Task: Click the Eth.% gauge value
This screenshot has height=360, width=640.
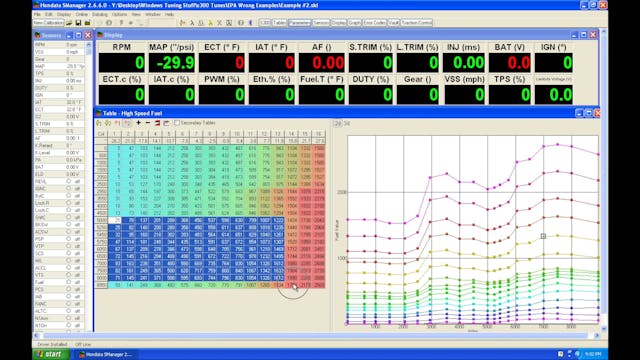Action: pyautogui.click(x=271, y=95)
